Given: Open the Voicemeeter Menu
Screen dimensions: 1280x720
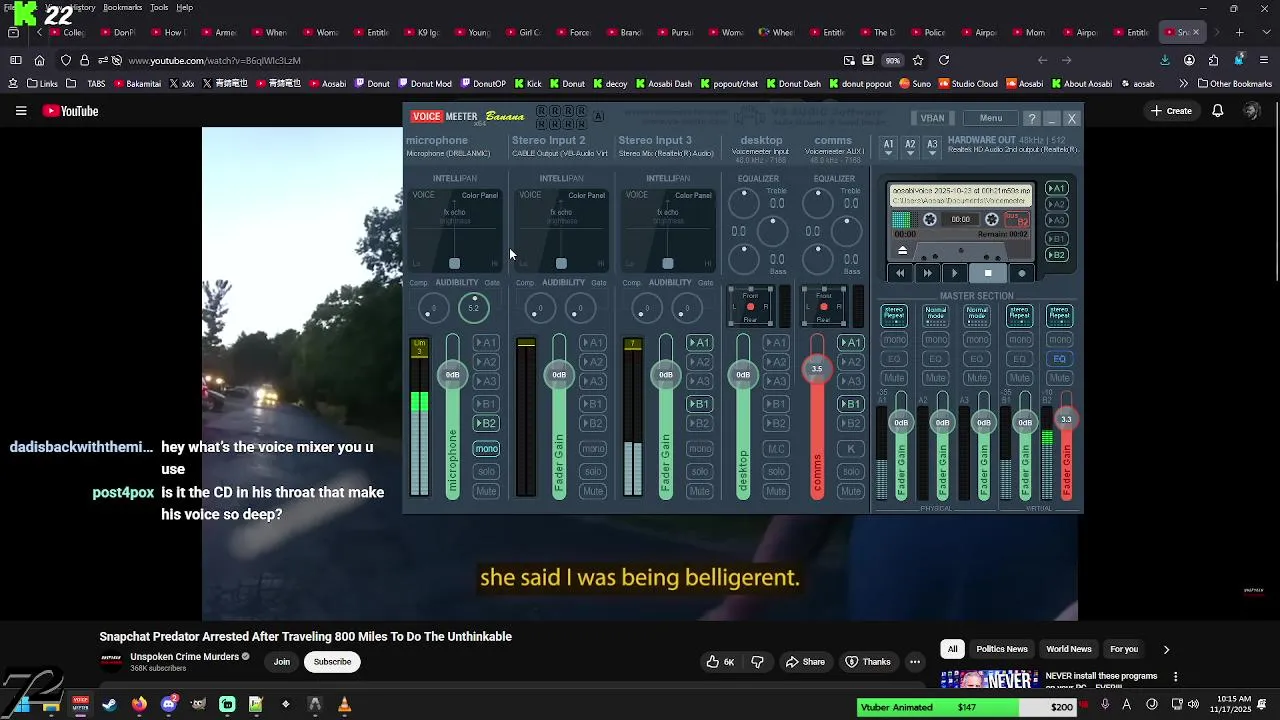Looking at the screenshot, I should pos(991,118).
